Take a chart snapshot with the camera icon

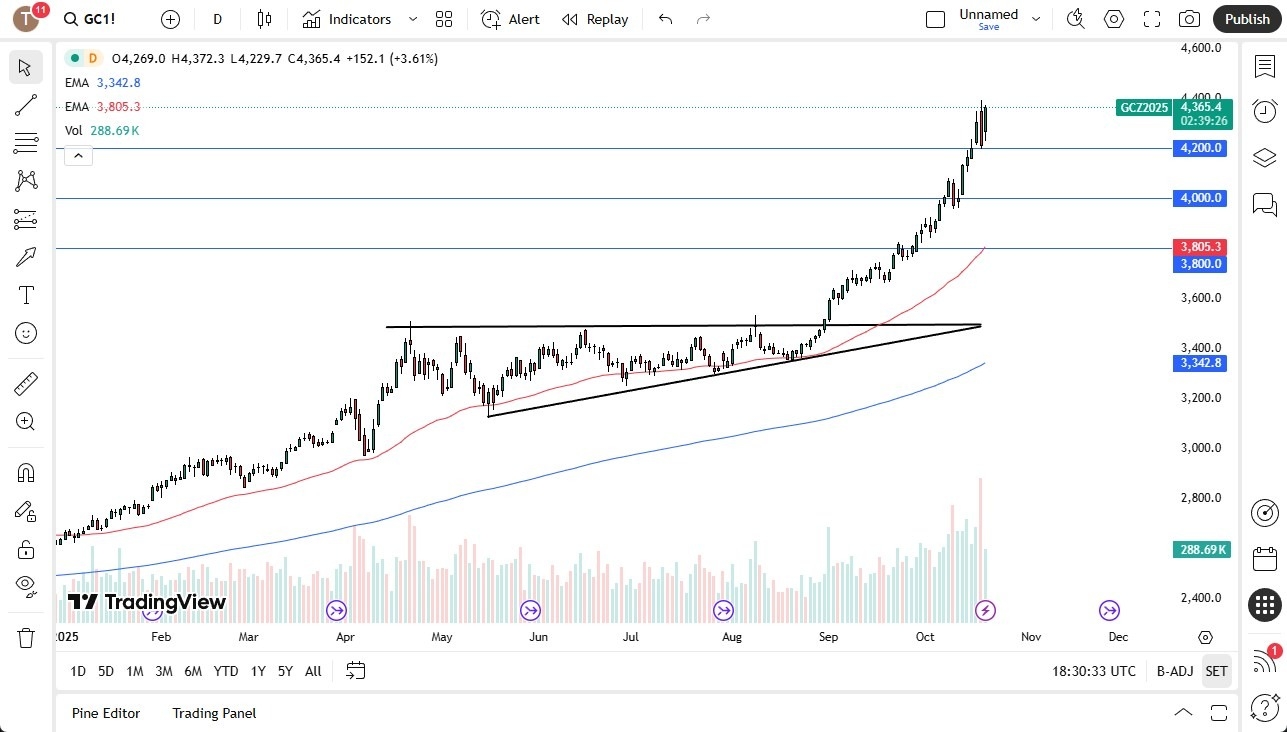(1188, 18)
